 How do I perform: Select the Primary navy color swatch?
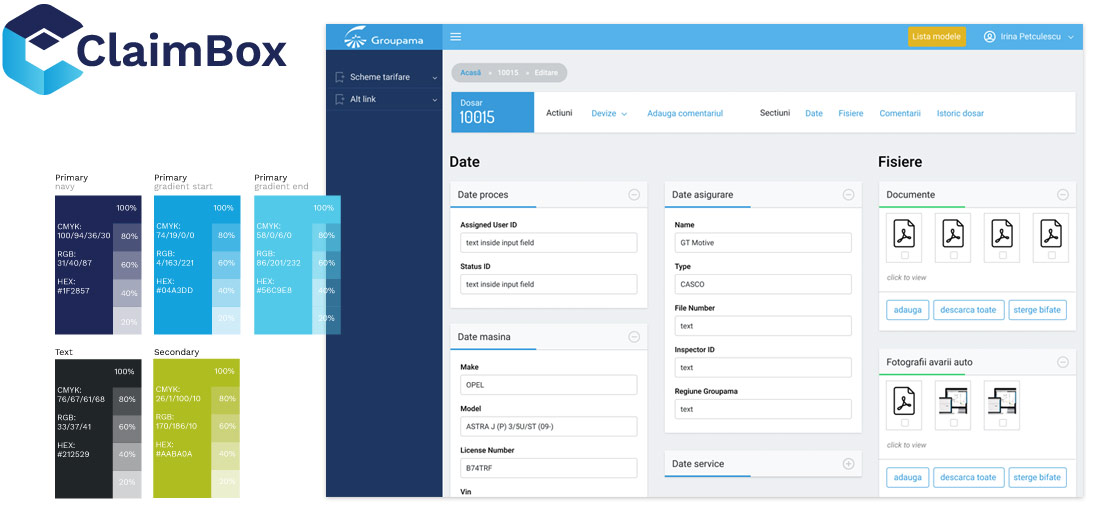click(98, 265)
